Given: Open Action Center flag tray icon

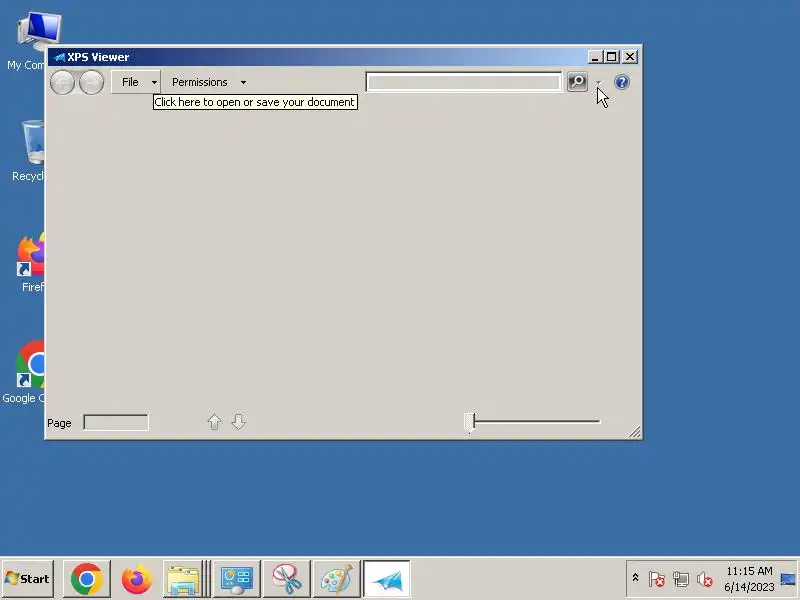Looking at the screenshot, I should click(656, 579).
